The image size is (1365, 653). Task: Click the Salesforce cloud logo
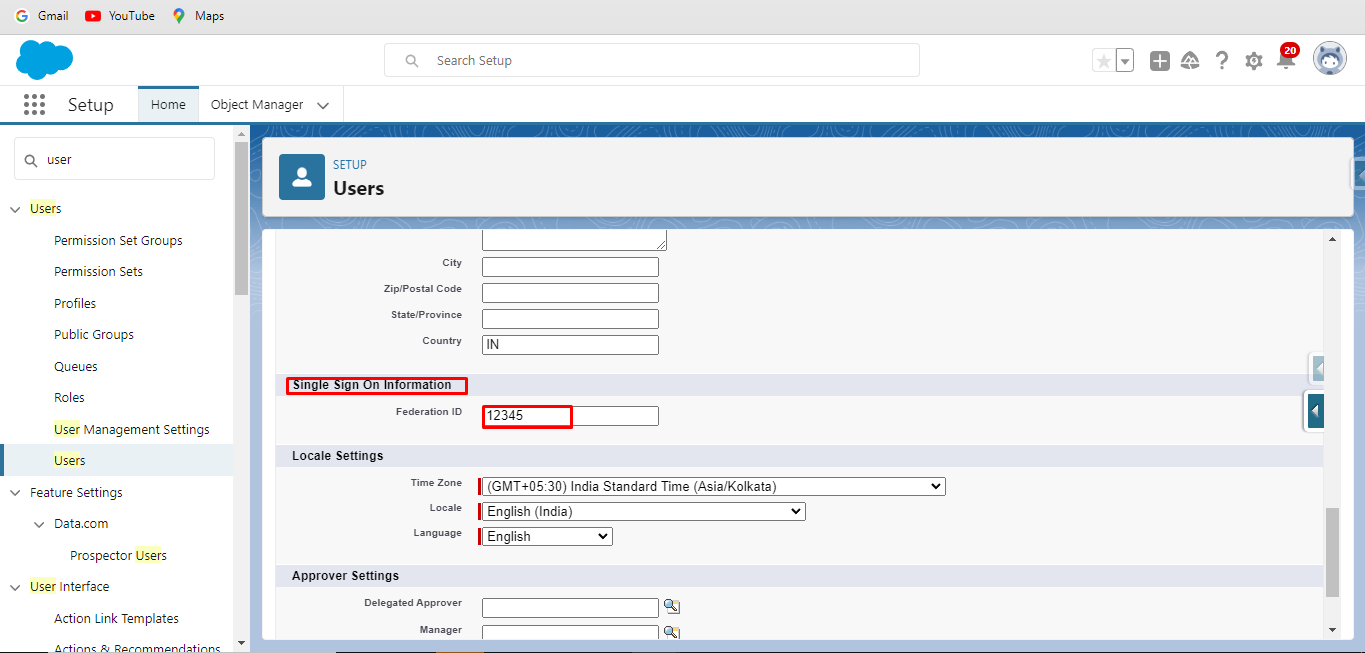(x=44, y=60)
